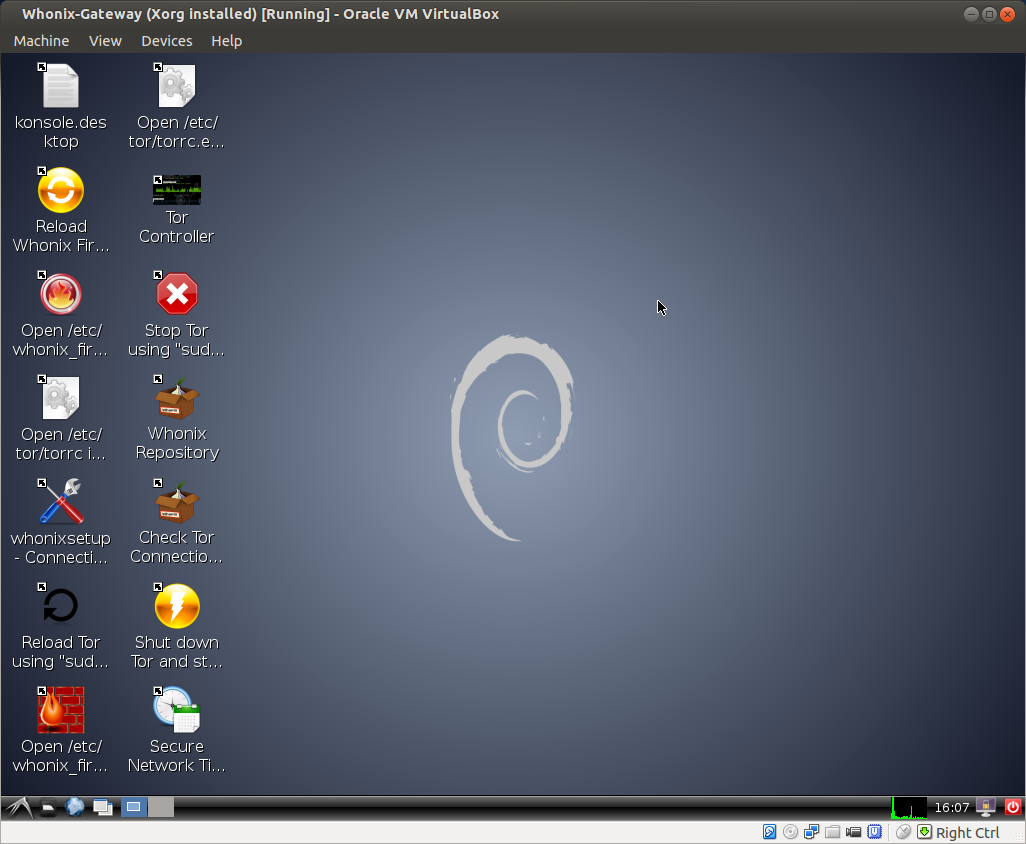Viewport: 1026px width, 844px height.
Task: Launch the whonixsetup Connection wizard icon
Action: 61,502
